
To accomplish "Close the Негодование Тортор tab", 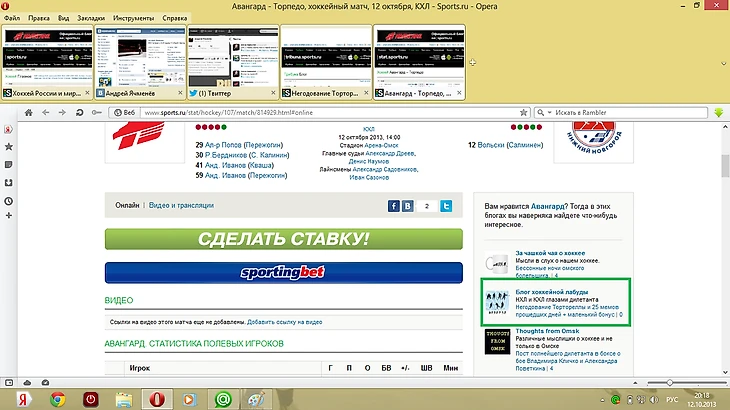I will point(366,93).
